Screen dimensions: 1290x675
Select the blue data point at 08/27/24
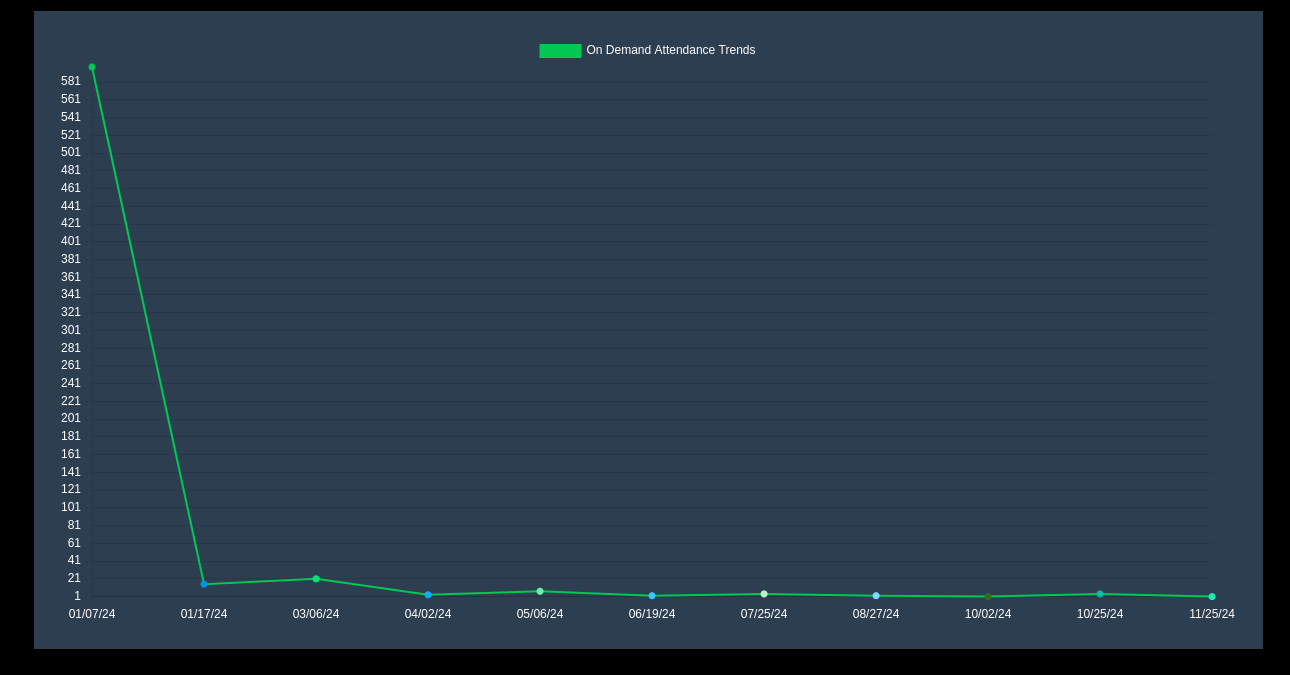[x=875, y=595]
